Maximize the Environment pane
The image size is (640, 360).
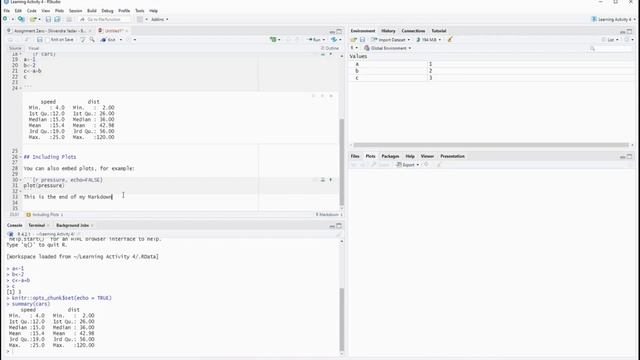630,31
